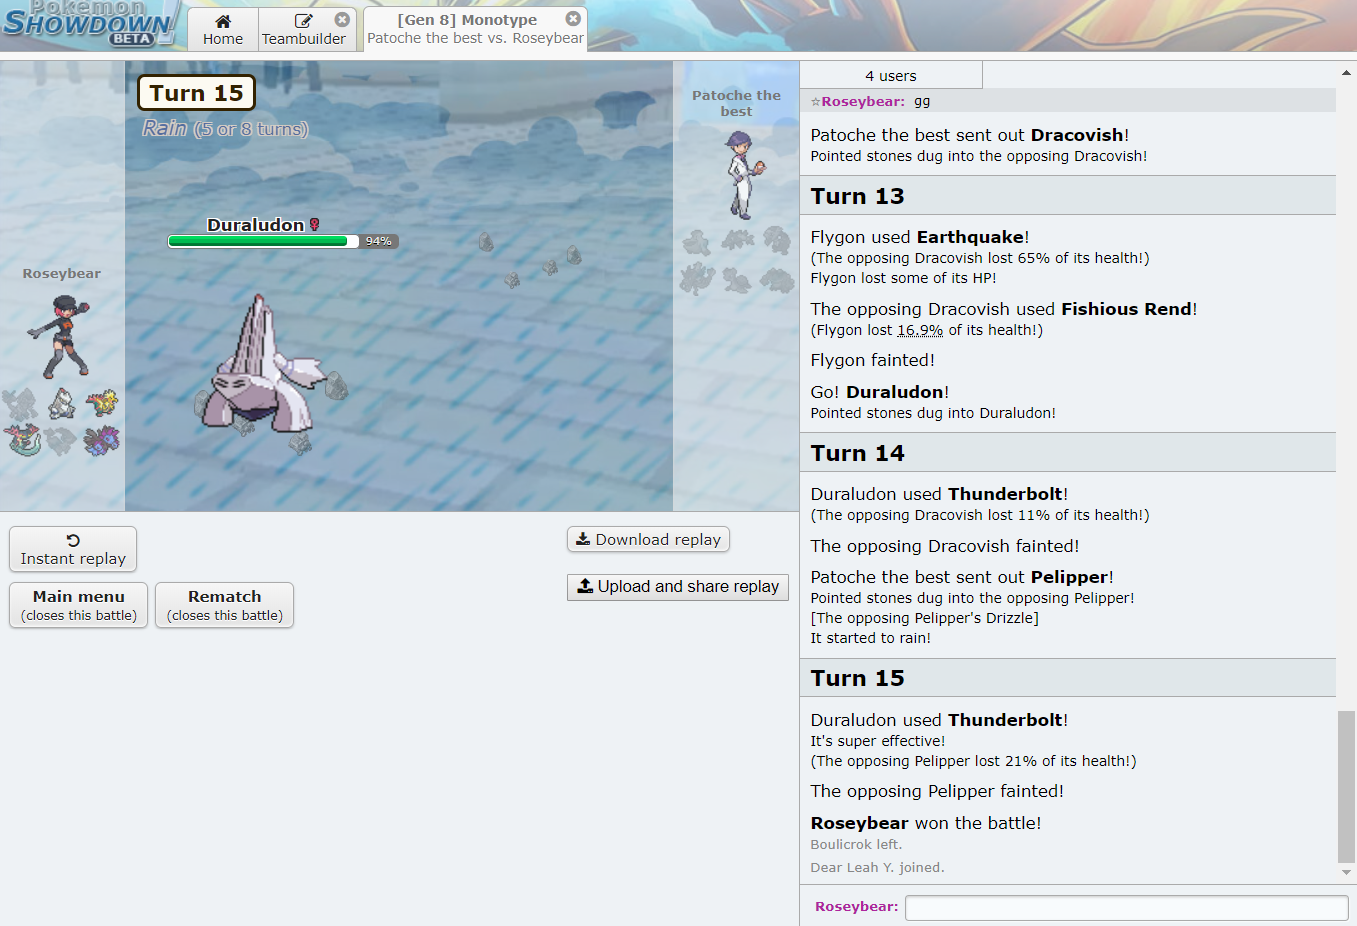This screenshot has height=926, width=1357.
Task: Select the [Gen 8] Monotype battle tab
Action: [475, 29]
